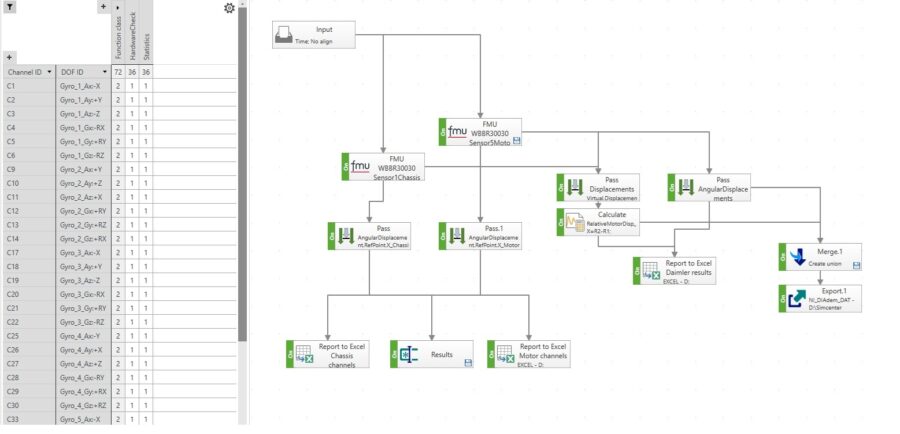This screenshot has width=900, height=434.
Task: Toggle On strip of Export.1 node
Action: coord(782,299)
